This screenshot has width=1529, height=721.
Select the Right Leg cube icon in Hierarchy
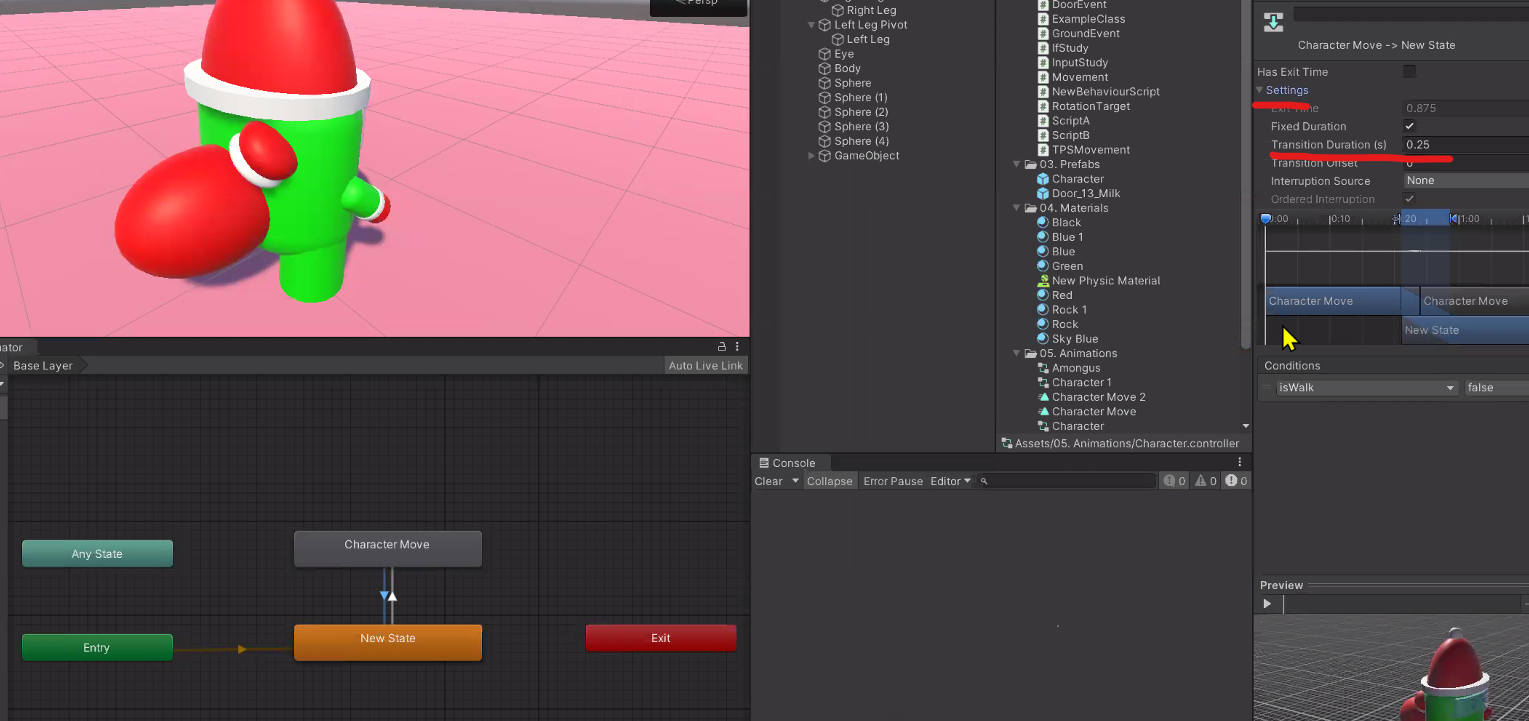838,10
